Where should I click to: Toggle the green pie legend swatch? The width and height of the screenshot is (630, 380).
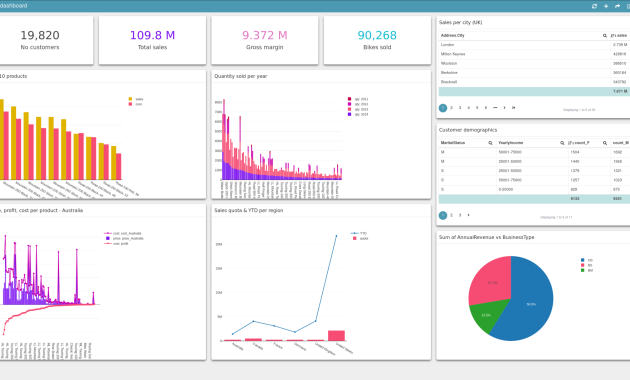point(583,270)
